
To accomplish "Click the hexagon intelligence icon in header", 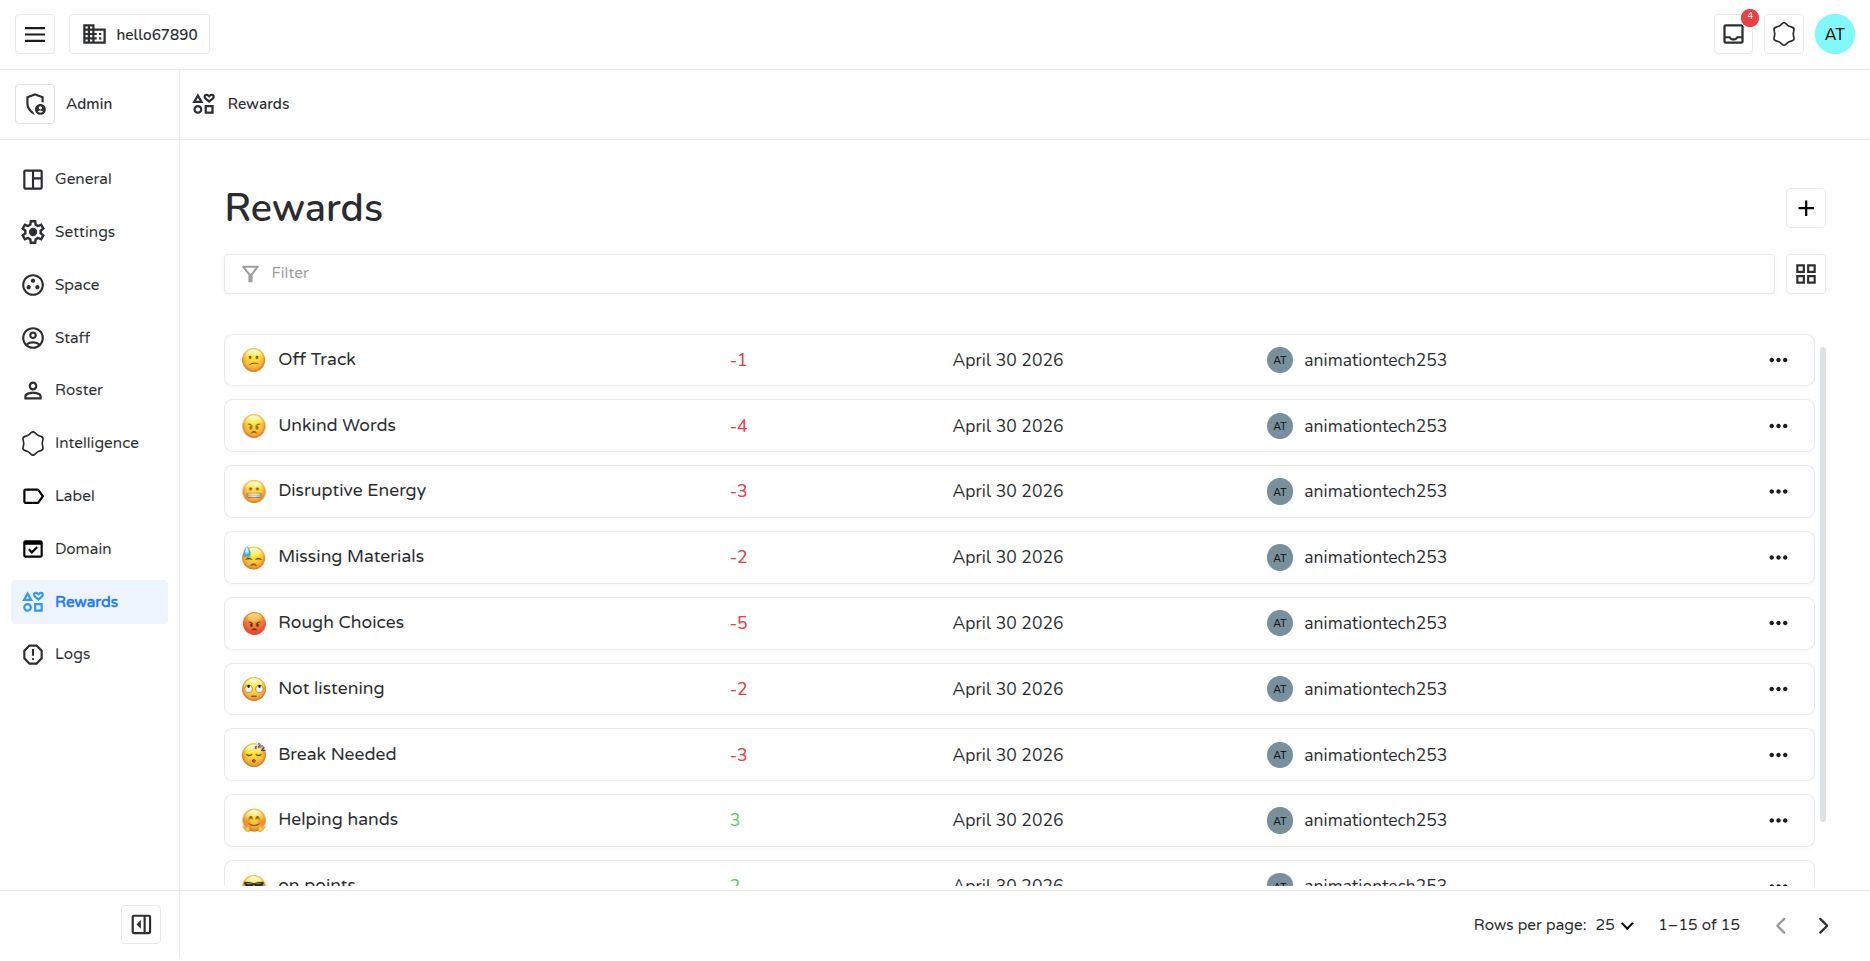I will click(x=1784, y=34).
